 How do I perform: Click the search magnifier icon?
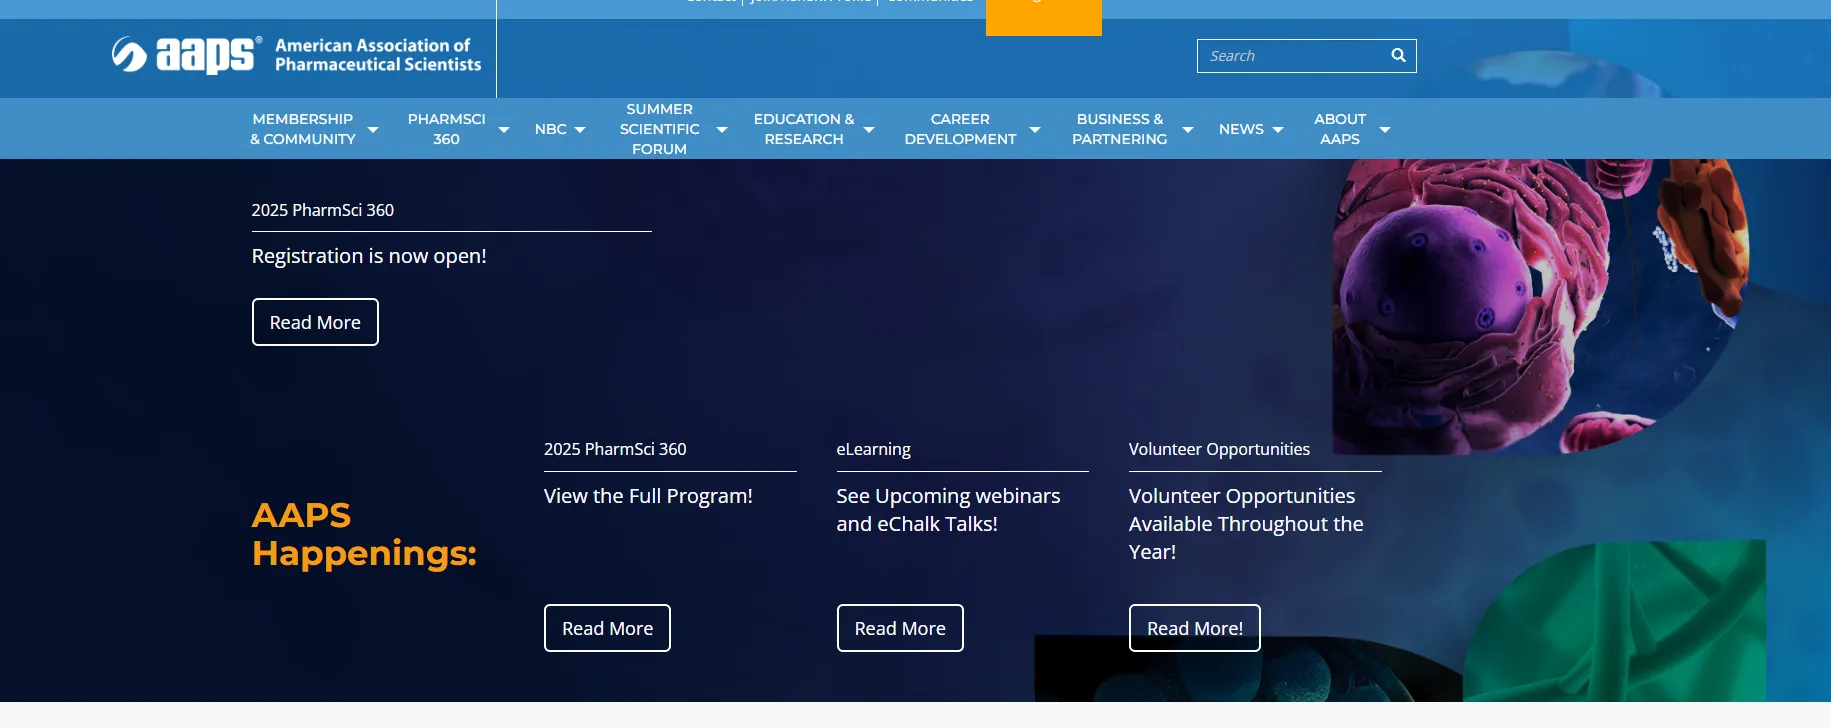1398,56
